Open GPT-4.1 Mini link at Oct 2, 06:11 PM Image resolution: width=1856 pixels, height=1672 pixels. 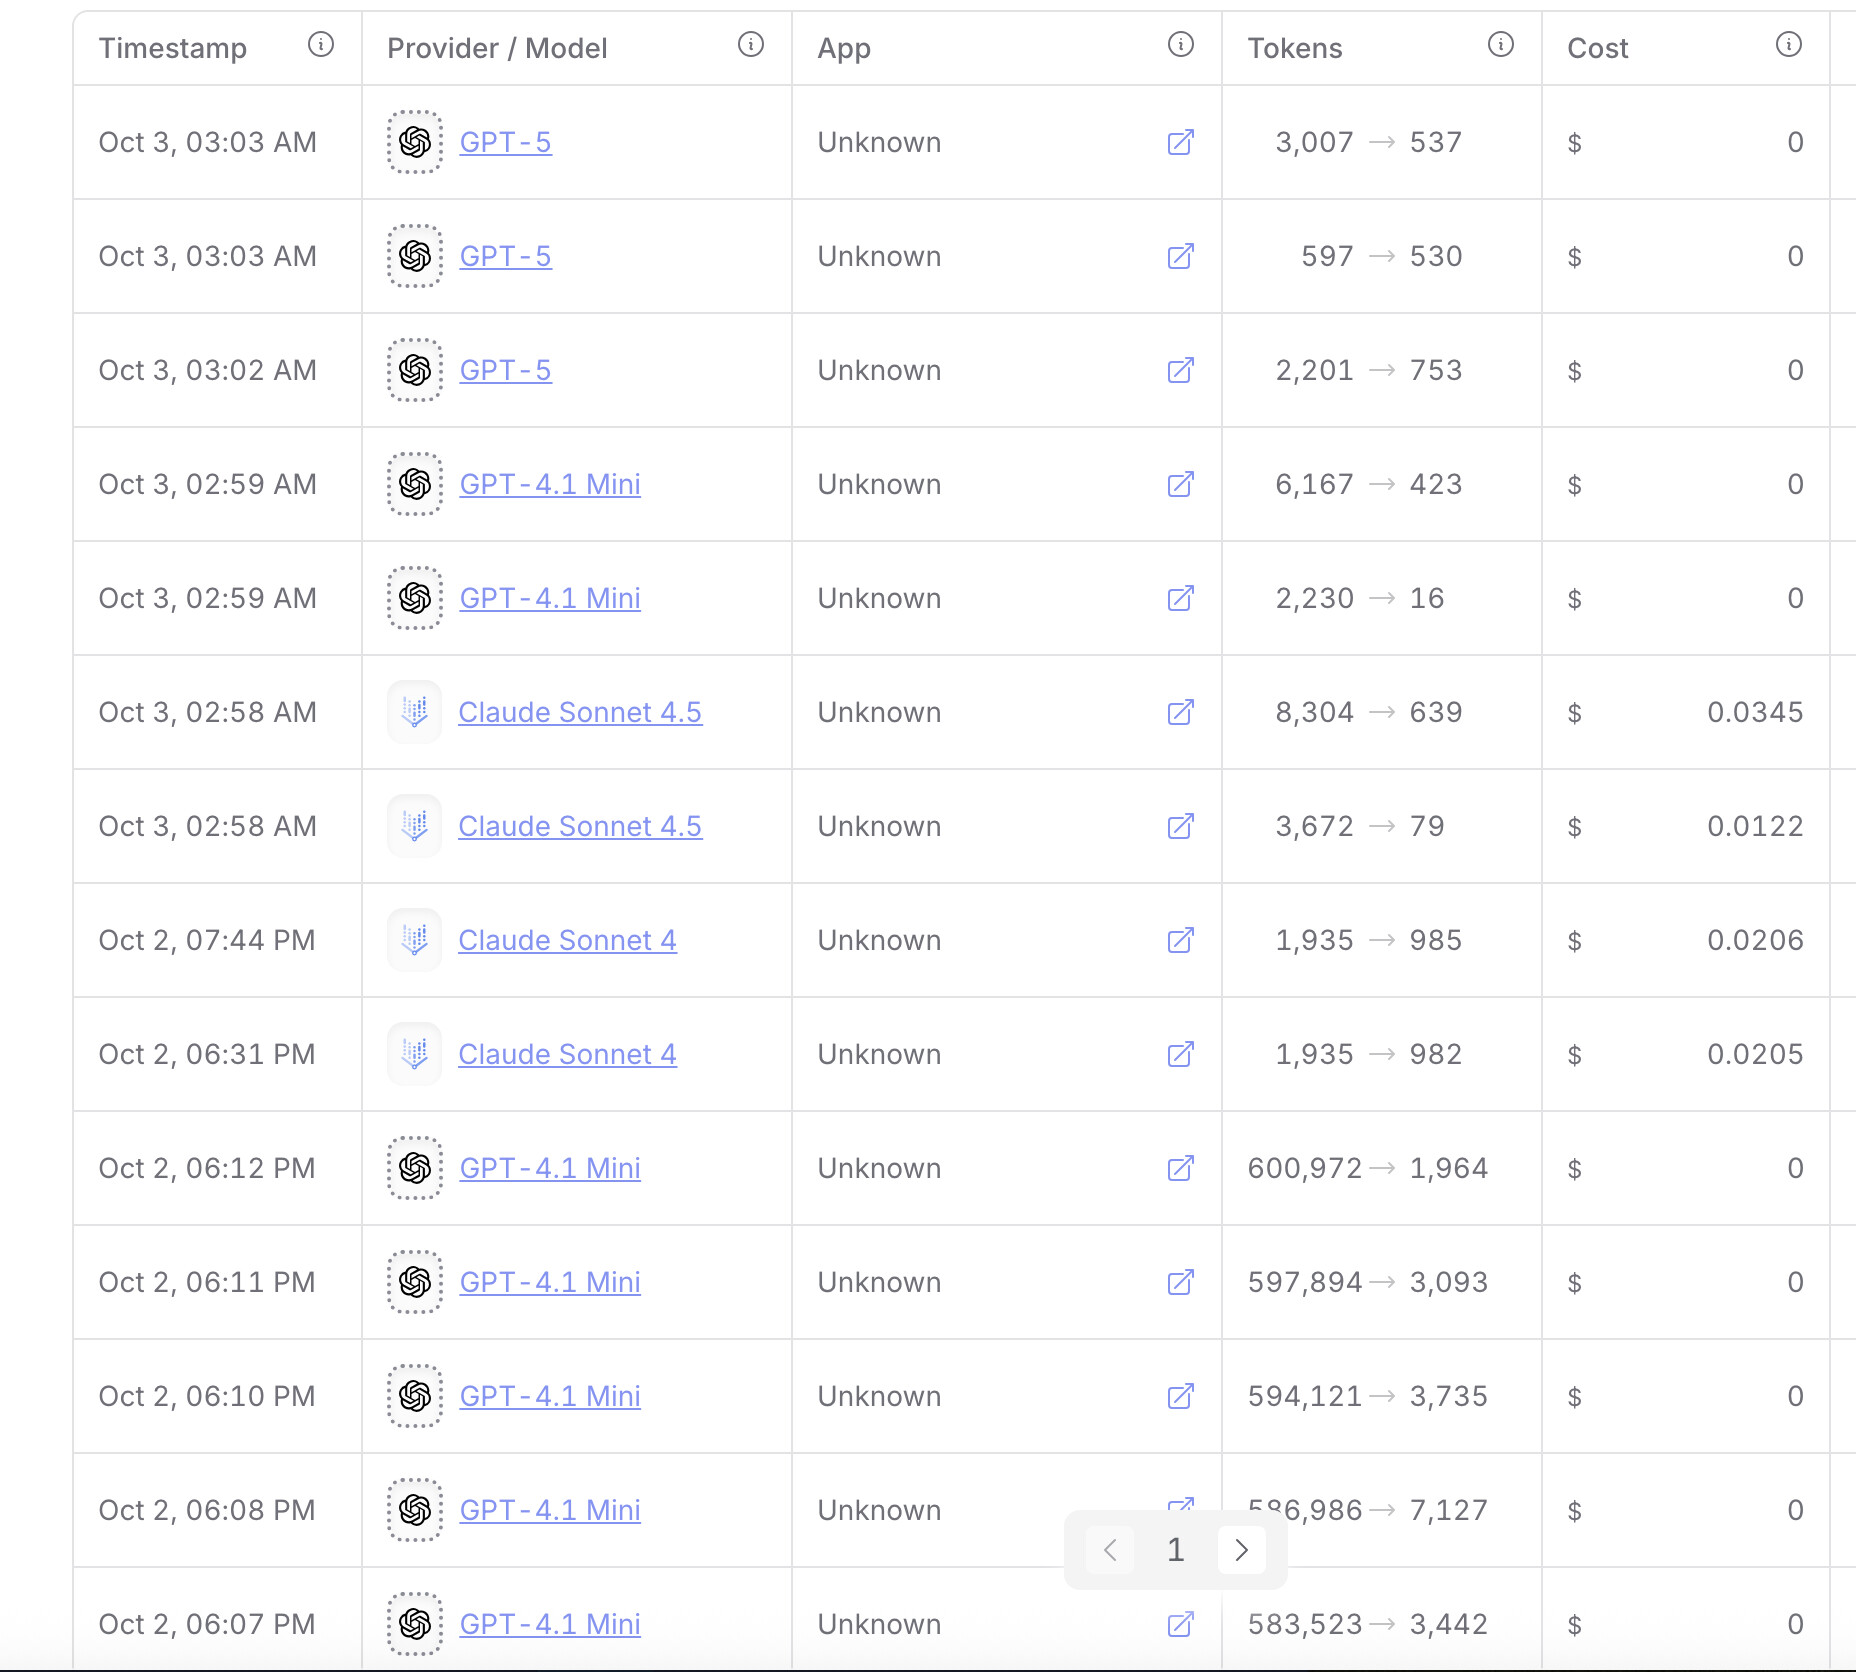[x=549, y=1283]
